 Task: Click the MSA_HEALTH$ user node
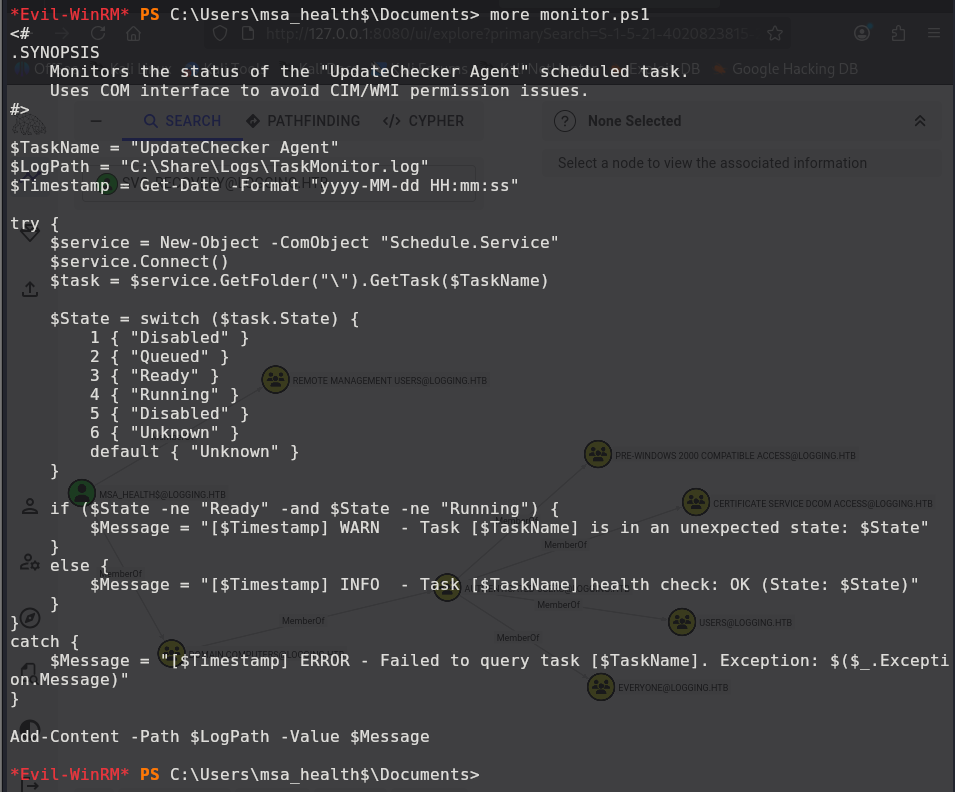coord(81,492)
